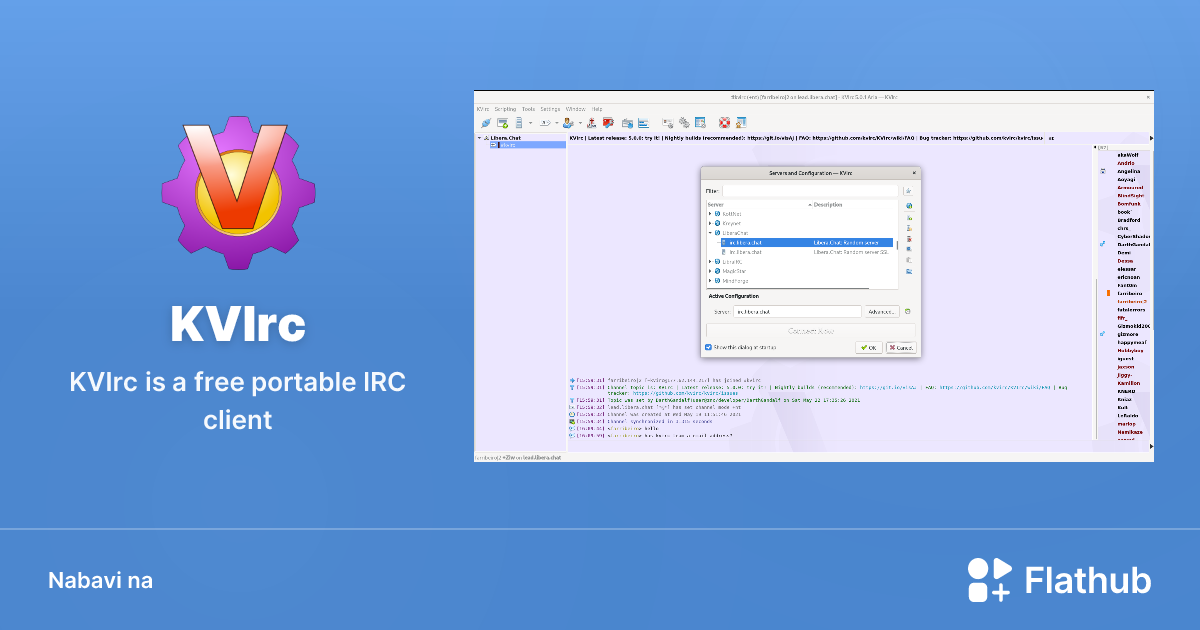Click the clear icon next to the Advanced button

click(x=908, y=312)
